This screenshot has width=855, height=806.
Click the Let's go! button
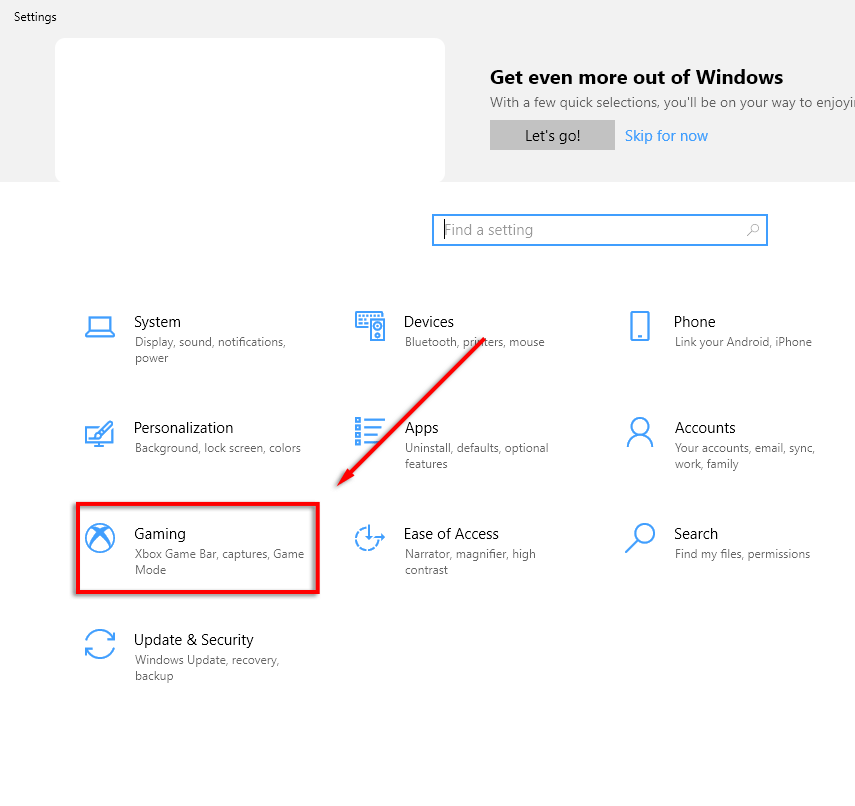(552, 135)
